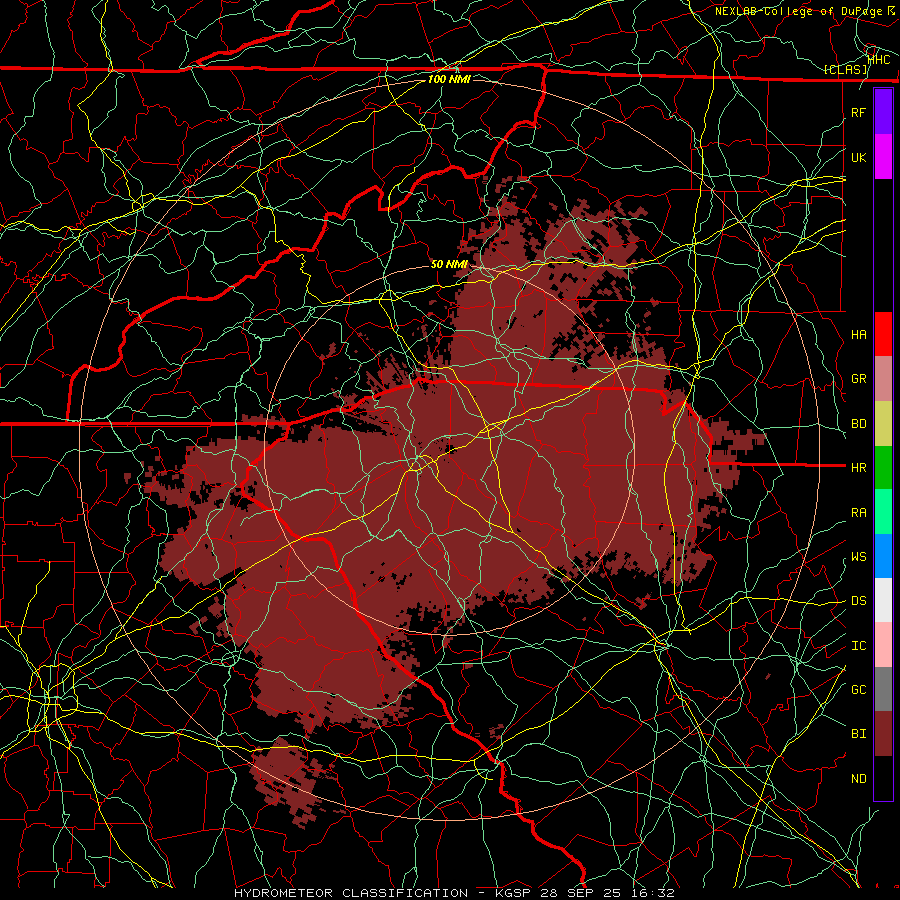This screenshot has height=900, width=900.
Task: Select the GC gray legend swatch
Action: tap(883, 689)
